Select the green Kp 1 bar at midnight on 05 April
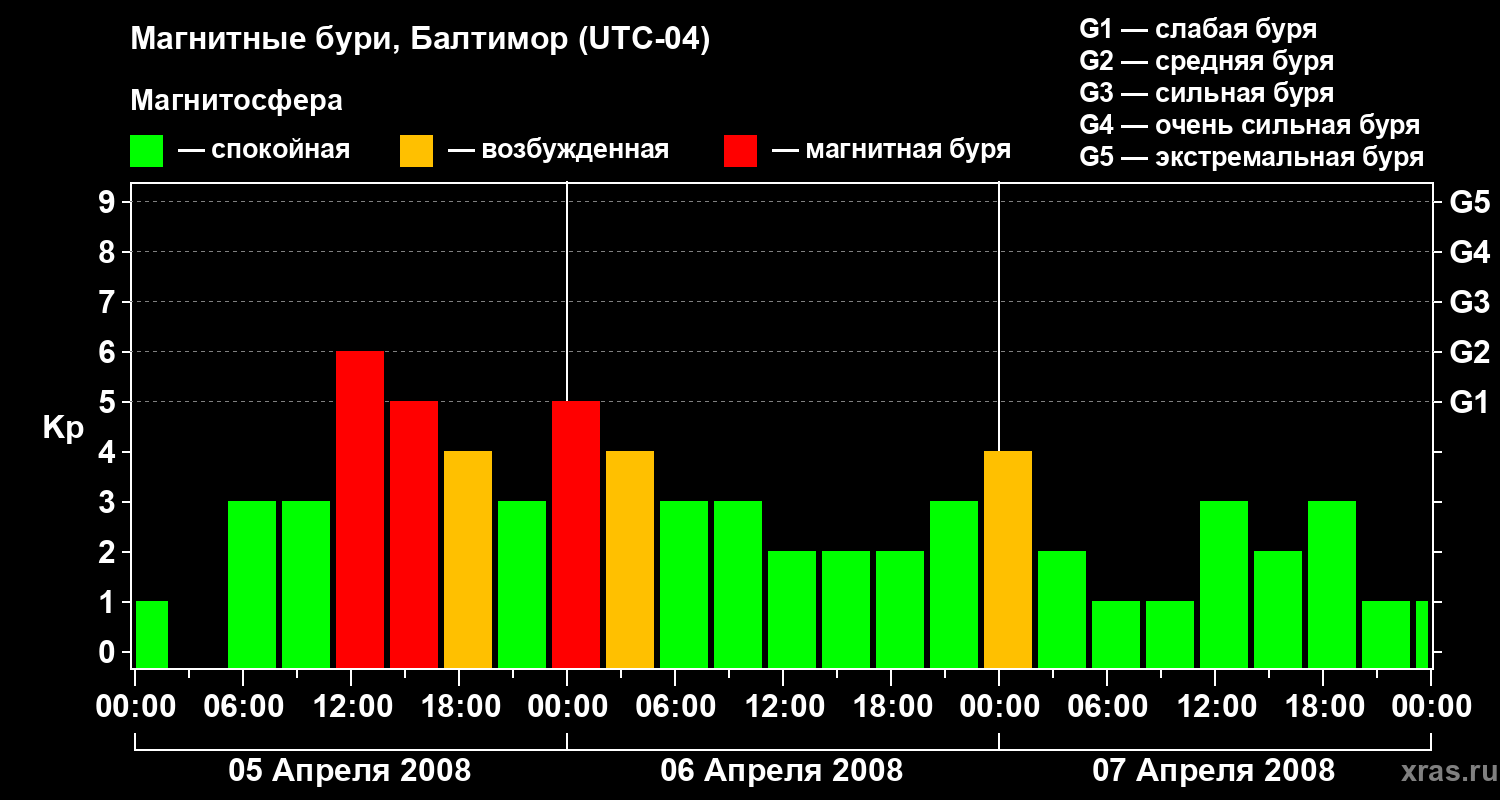Viewport: 1500px width, 800px height. click(152, 635)
